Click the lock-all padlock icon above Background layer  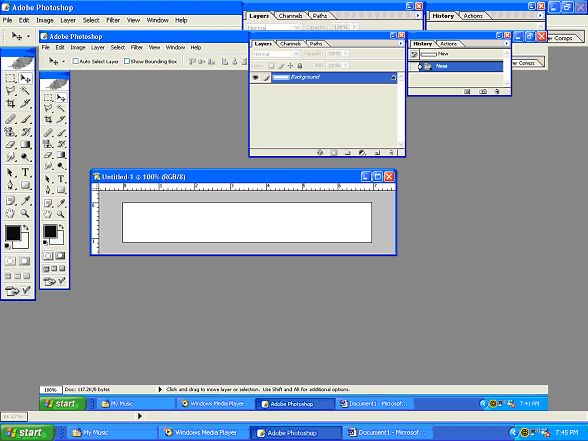click(300, 66)
